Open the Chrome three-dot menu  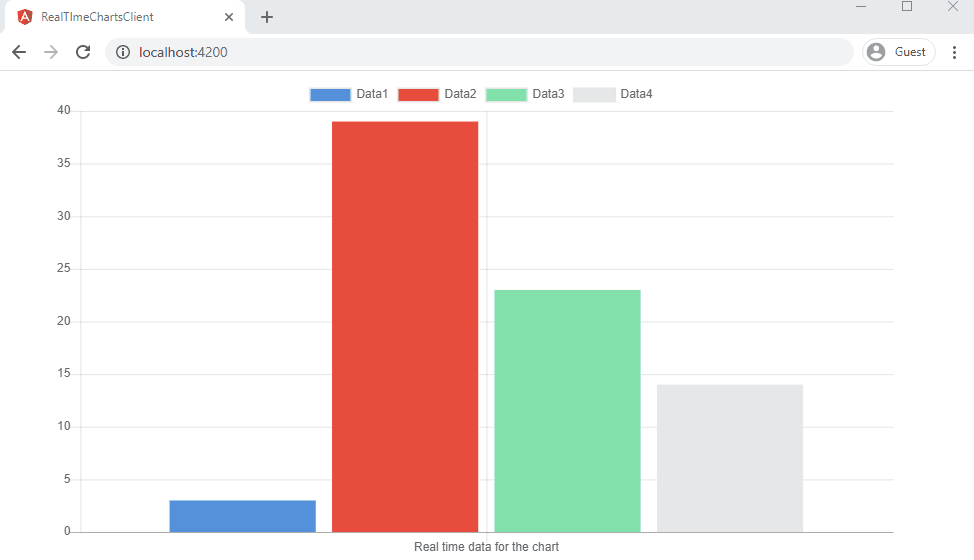(x=954, y=52)
